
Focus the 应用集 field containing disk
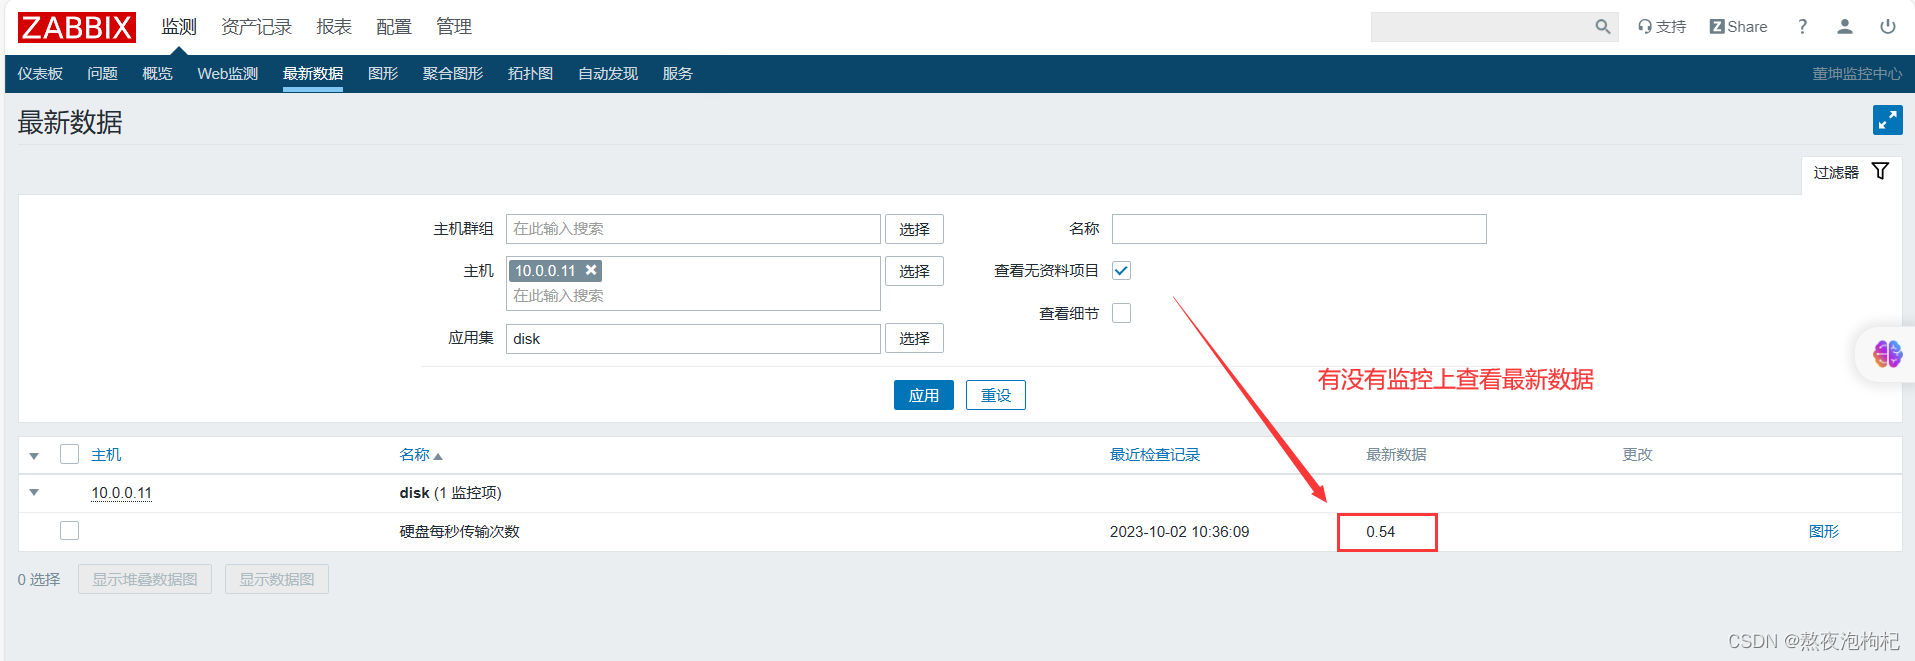(693, 339)
